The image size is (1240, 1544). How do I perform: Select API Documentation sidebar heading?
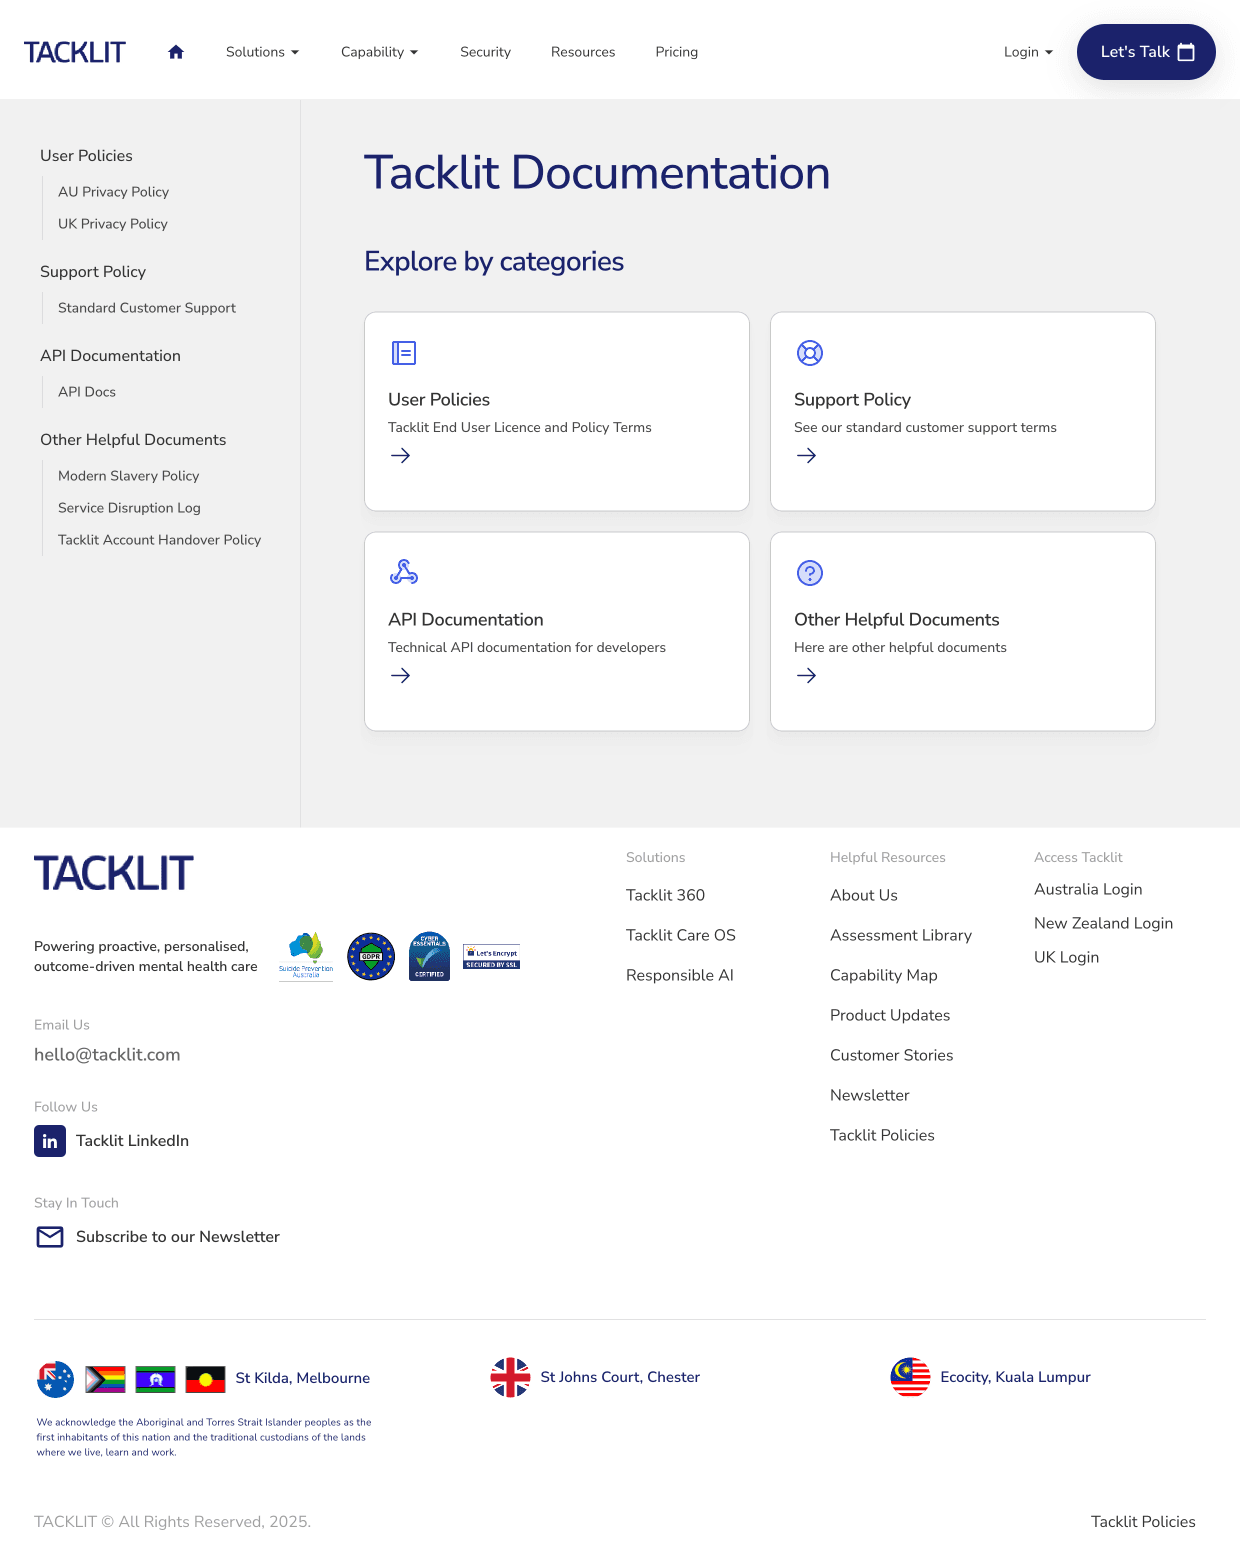pos(110,356)
